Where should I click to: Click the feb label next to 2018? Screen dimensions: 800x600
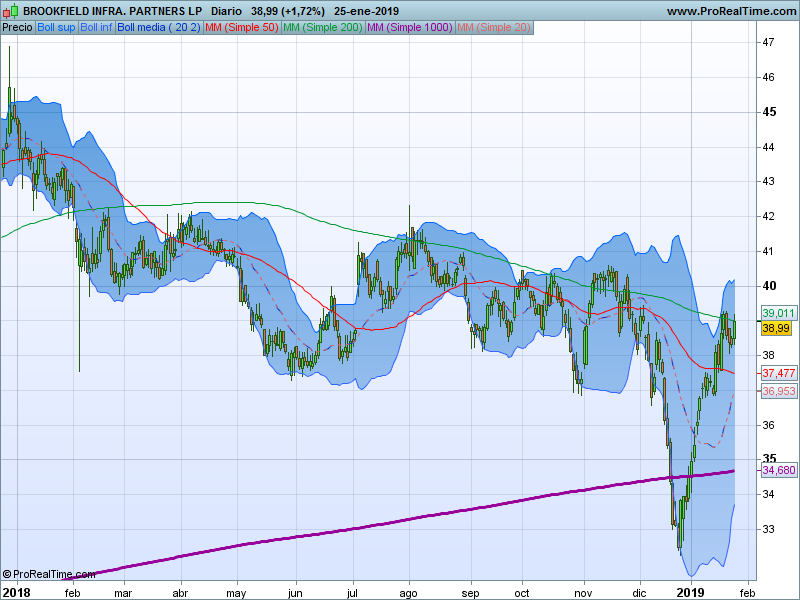(x=72, y=593)
